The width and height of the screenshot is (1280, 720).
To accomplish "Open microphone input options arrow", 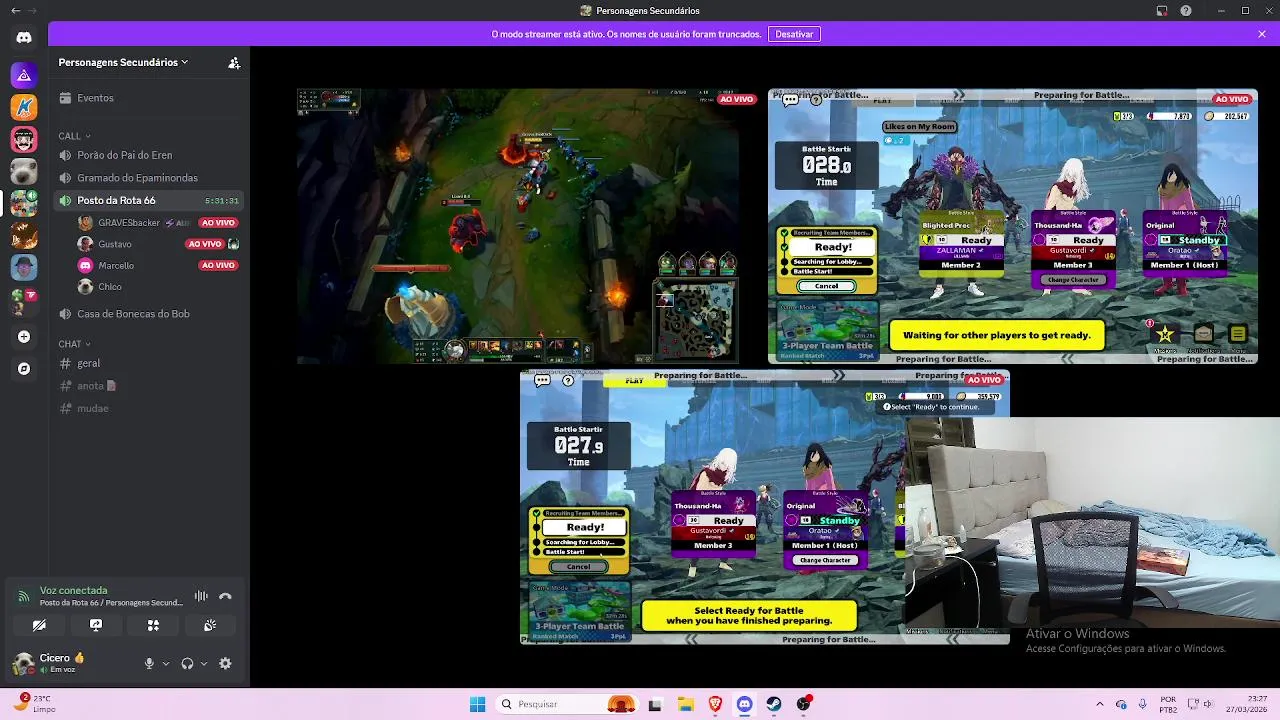I will 165,663.
